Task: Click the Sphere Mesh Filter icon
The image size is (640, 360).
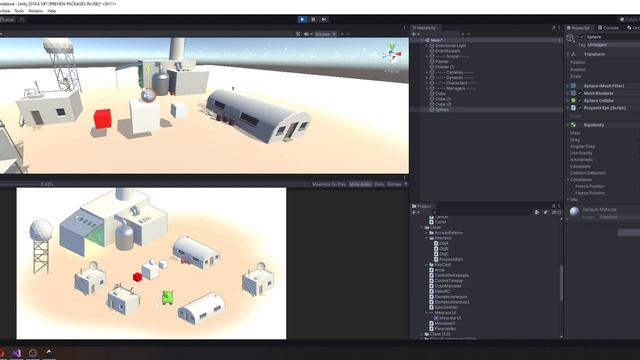Action: tap(573, 86)
